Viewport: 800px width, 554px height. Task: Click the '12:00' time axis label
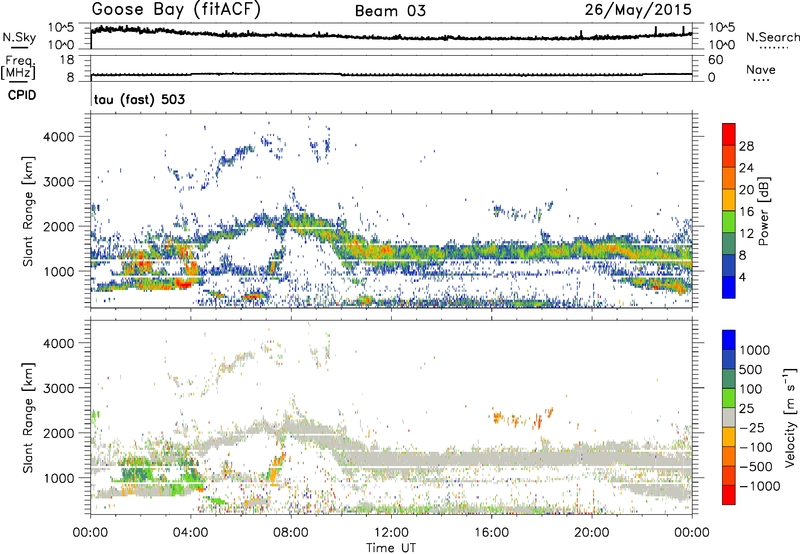(x=391, y=533)
